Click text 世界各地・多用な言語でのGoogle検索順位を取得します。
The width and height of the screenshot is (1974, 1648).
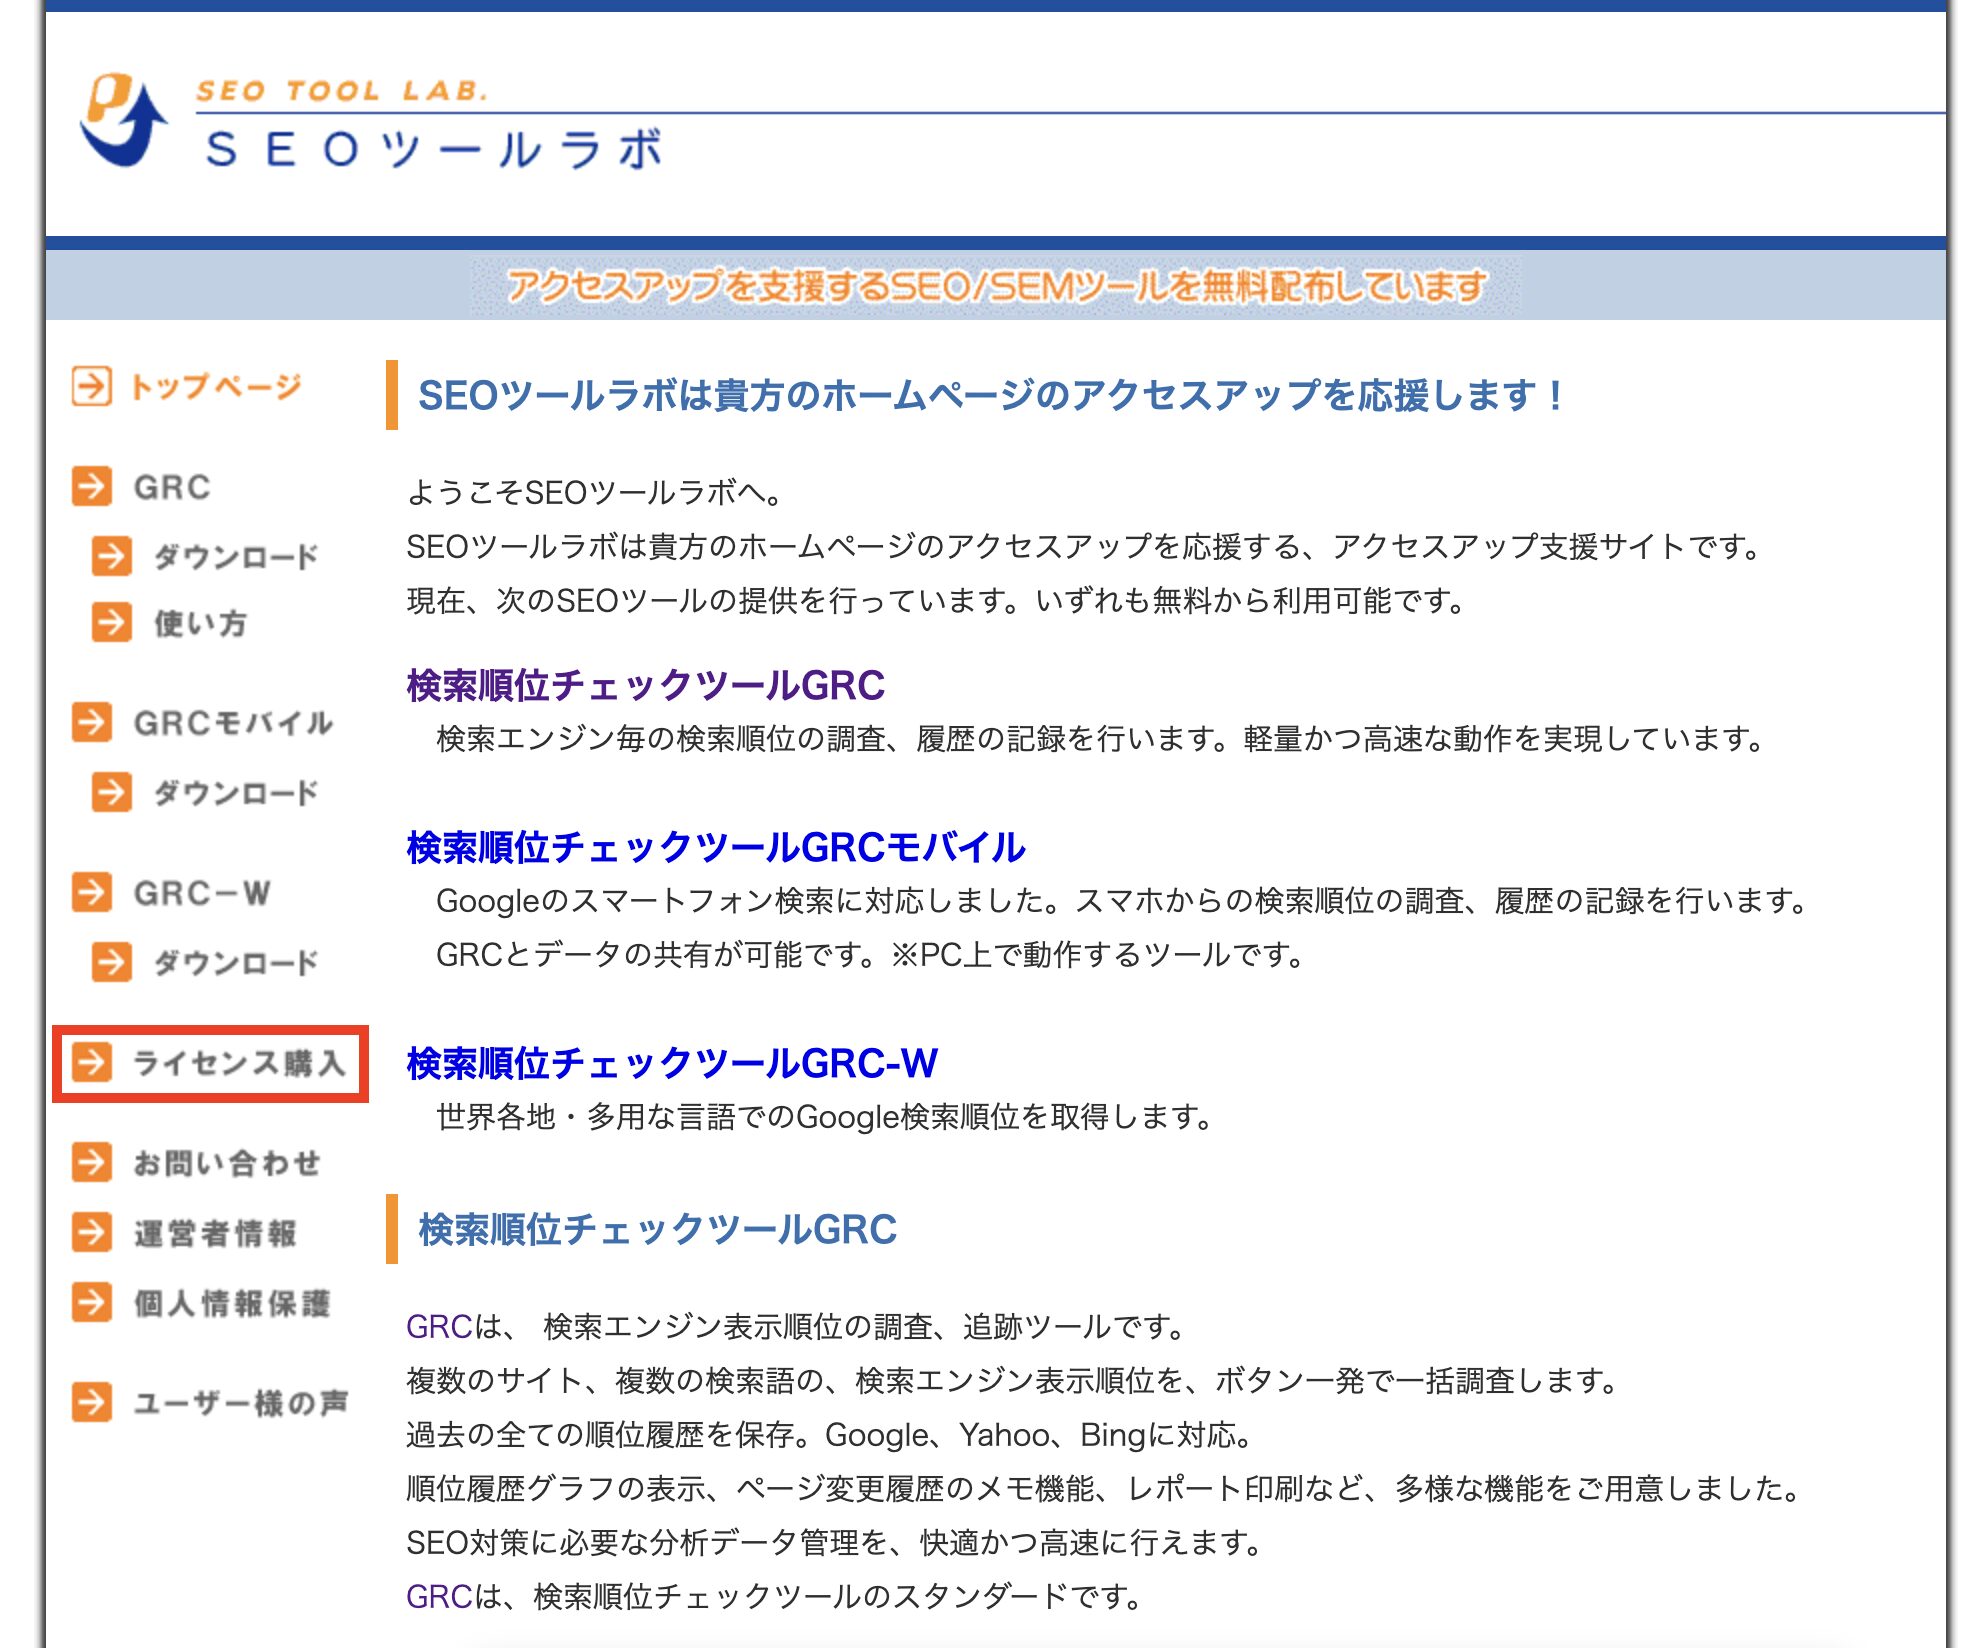(x=826, y=1116)
